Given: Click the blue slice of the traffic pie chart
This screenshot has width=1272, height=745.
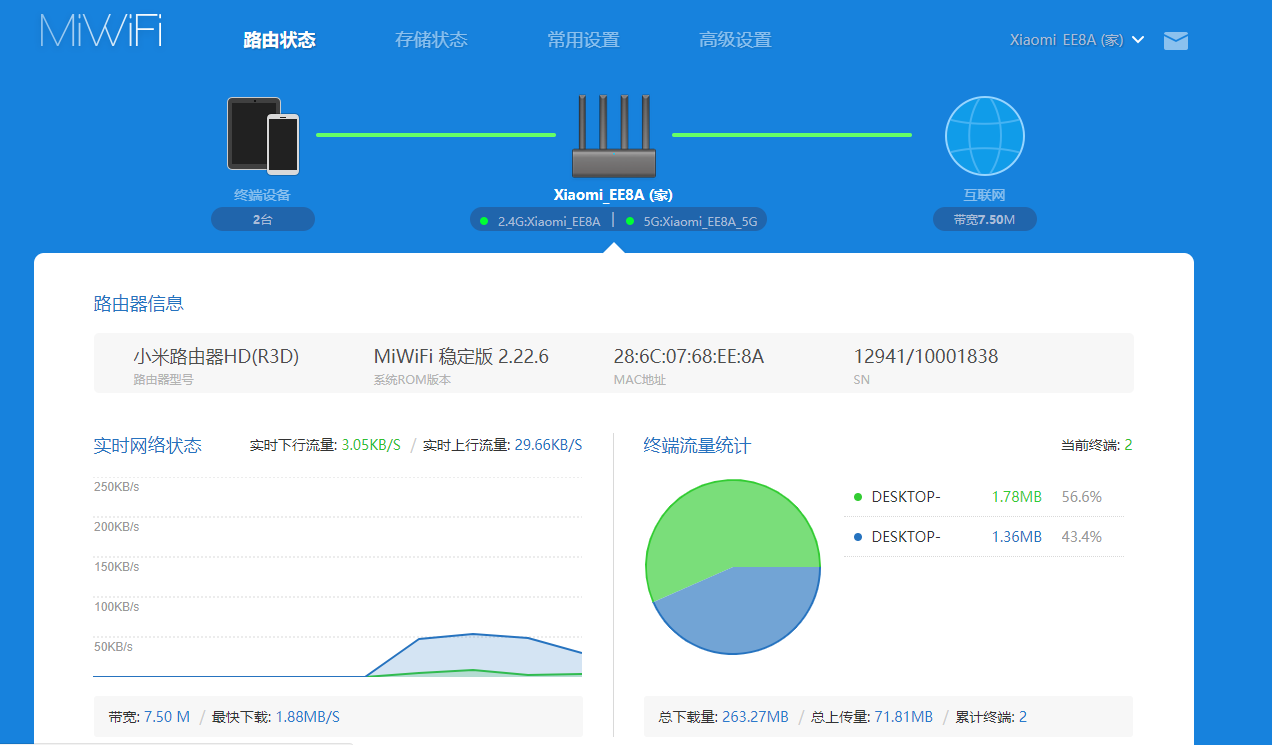Looking at the screenshot, I should (x=745, y=610).
